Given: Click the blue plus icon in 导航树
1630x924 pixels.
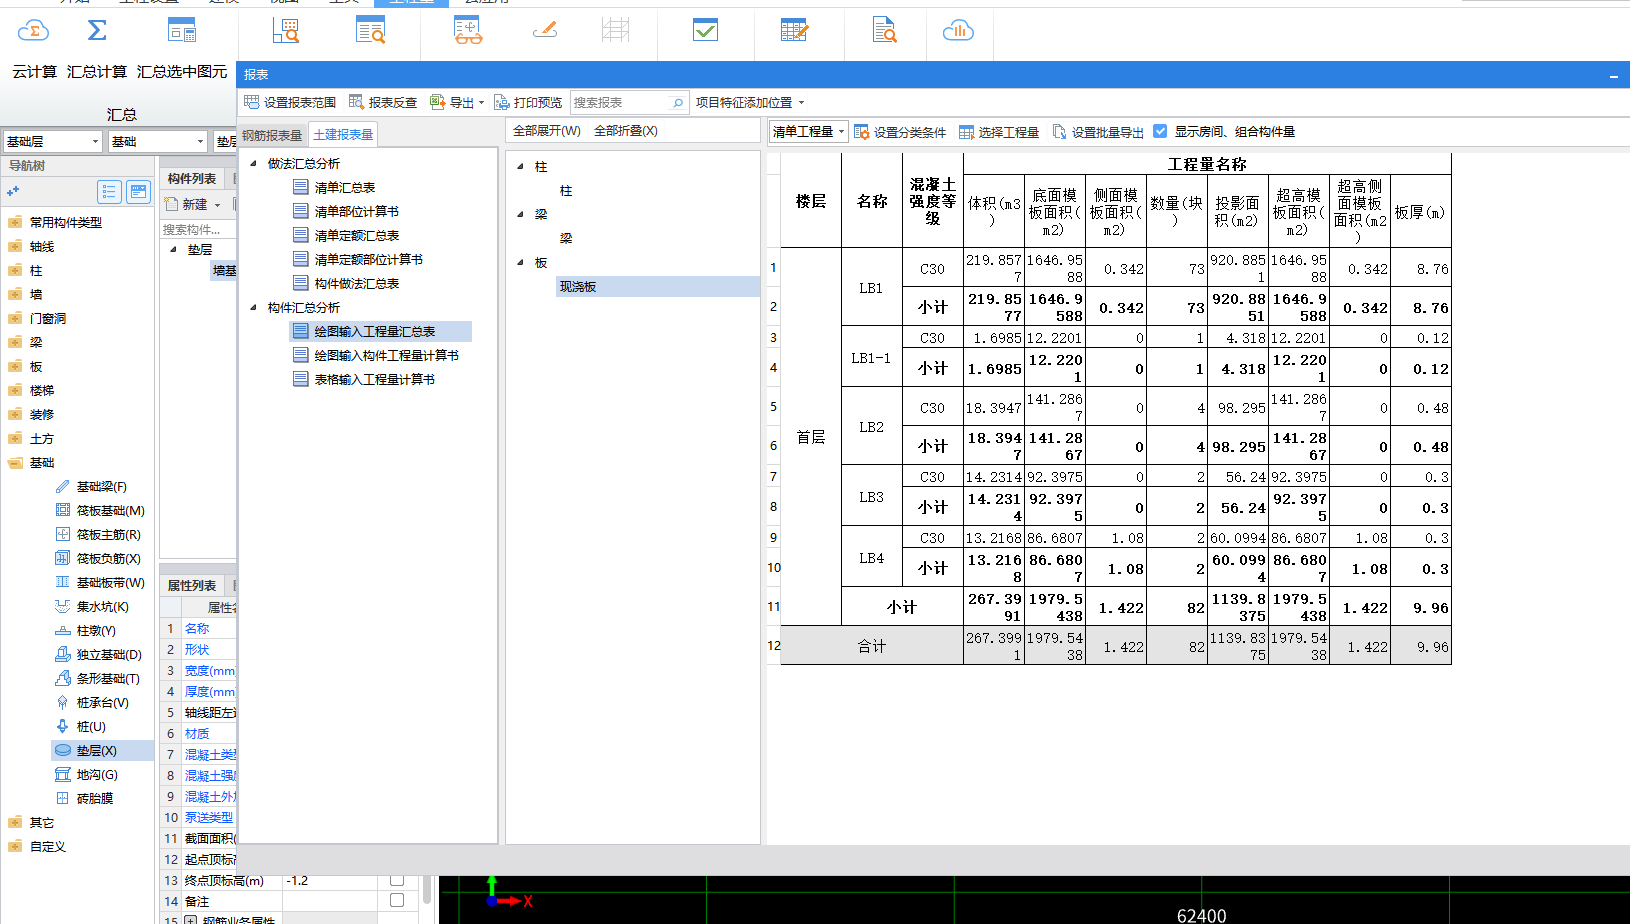Looking at the screenshot, I should click(x=13, y=191).
